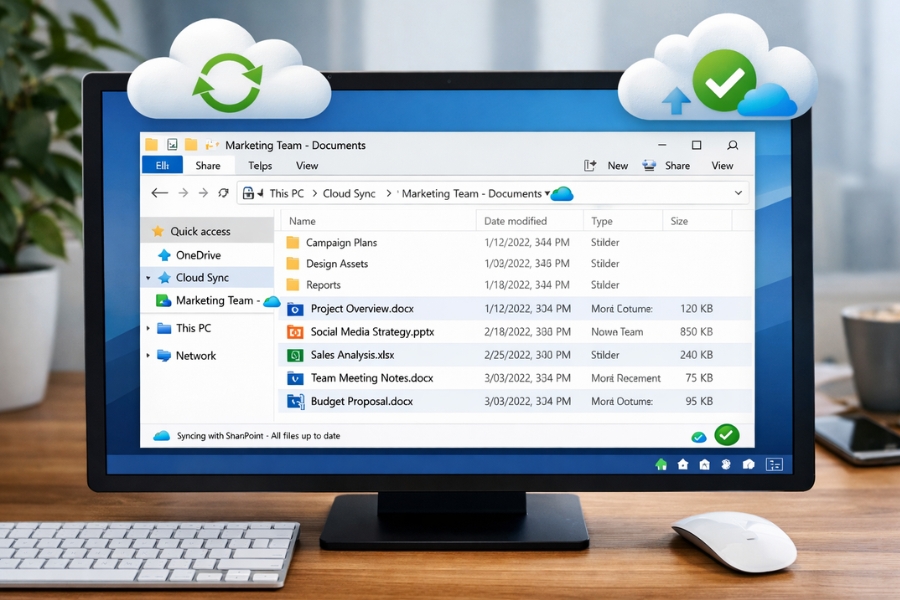Click the Share icon on the toolbar
Image resolution: width=900 pixels, height=600 pixels.
pos(651,165)
